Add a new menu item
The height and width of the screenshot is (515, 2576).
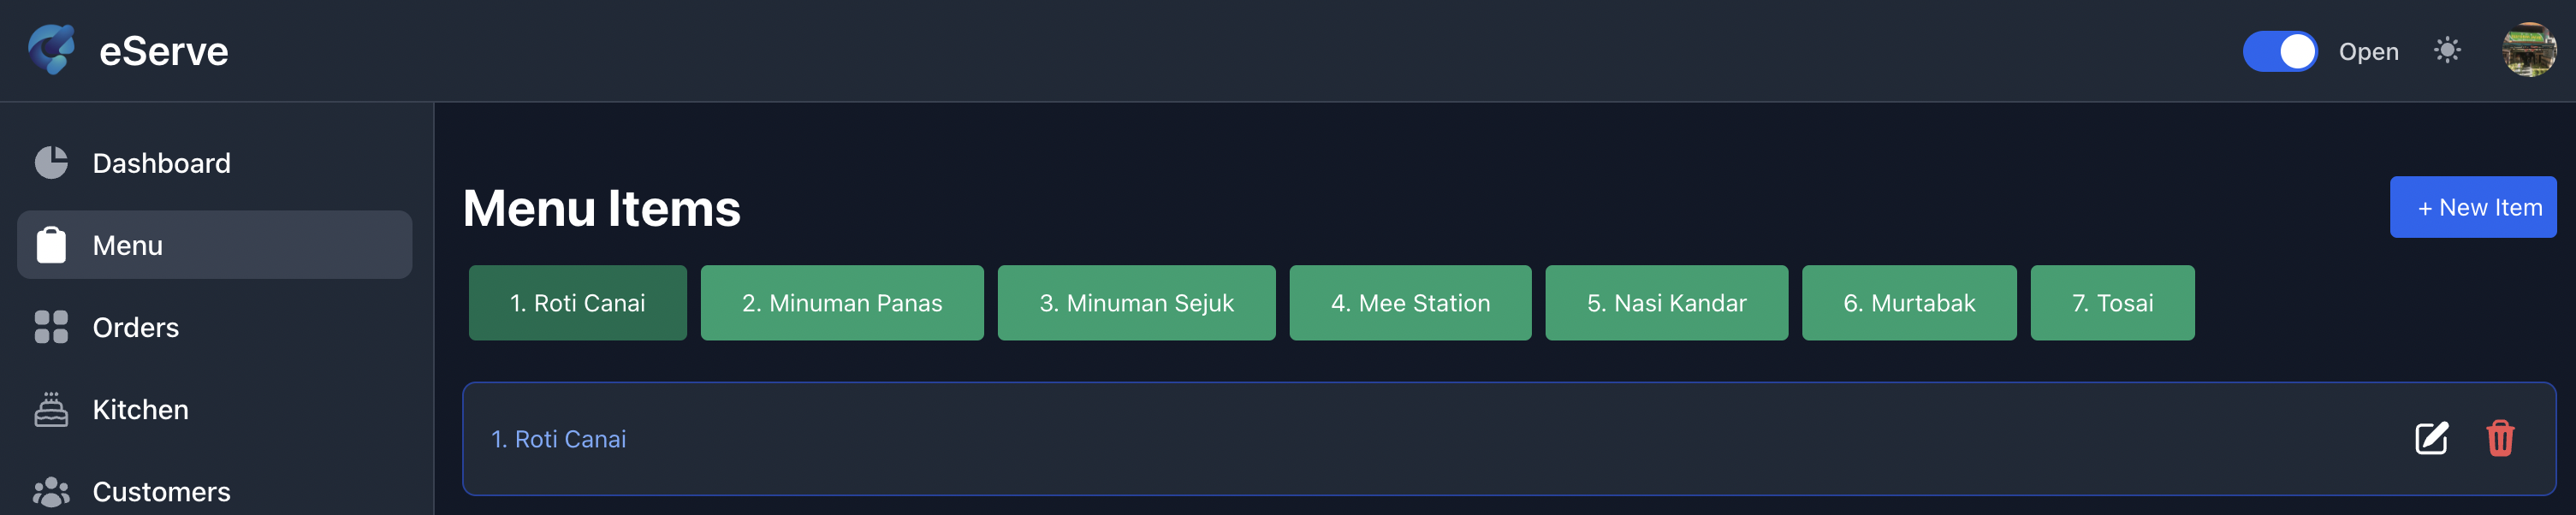[2472, 207]
